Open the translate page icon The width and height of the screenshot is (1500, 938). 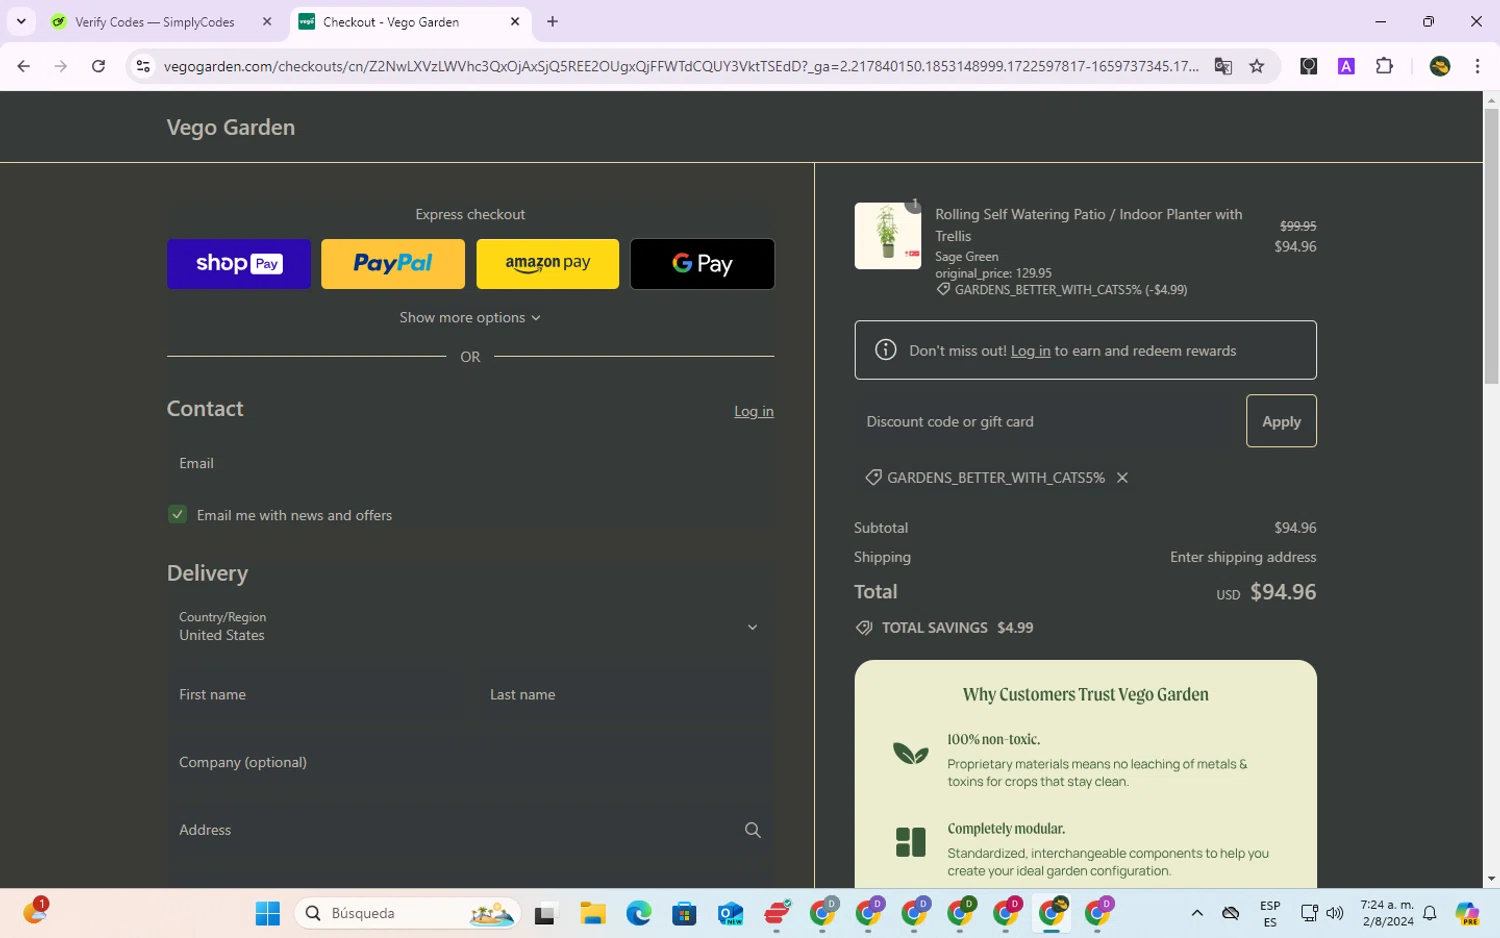point(1223,66)
